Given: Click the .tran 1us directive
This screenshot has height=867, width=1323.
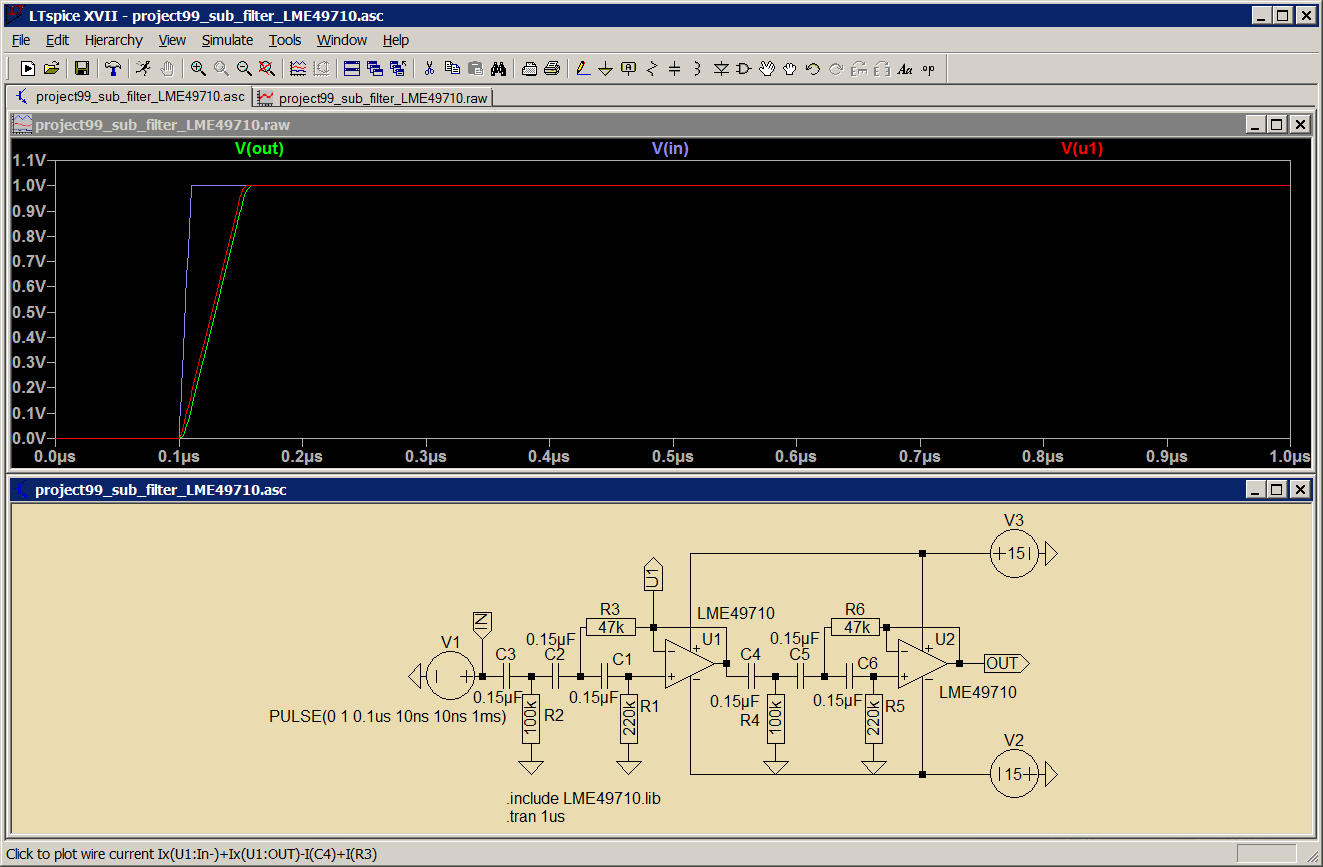Looking at the screenshot, I should pos(536,817).
